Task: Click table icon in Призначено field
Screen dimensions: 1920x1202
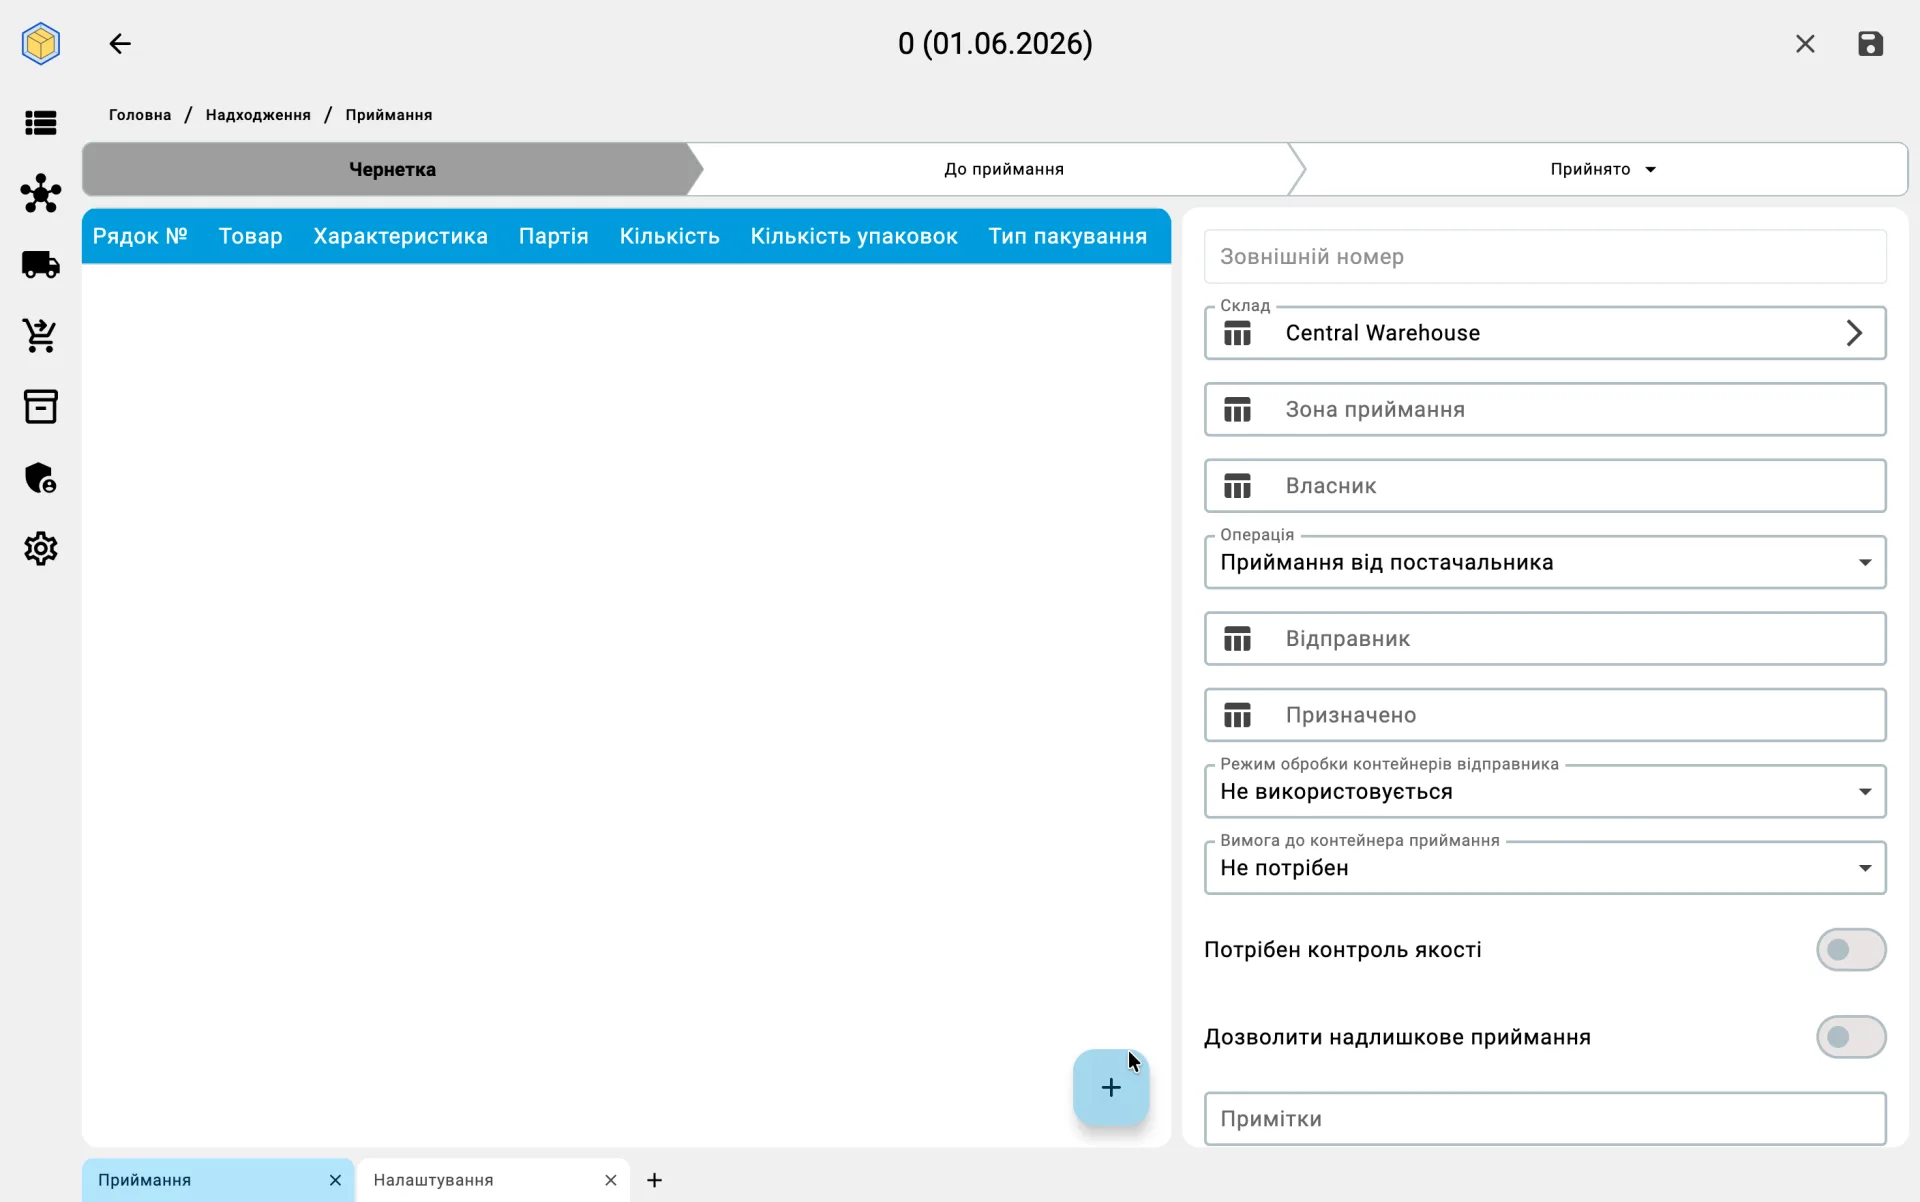Action: click(x=1238, y=715)
